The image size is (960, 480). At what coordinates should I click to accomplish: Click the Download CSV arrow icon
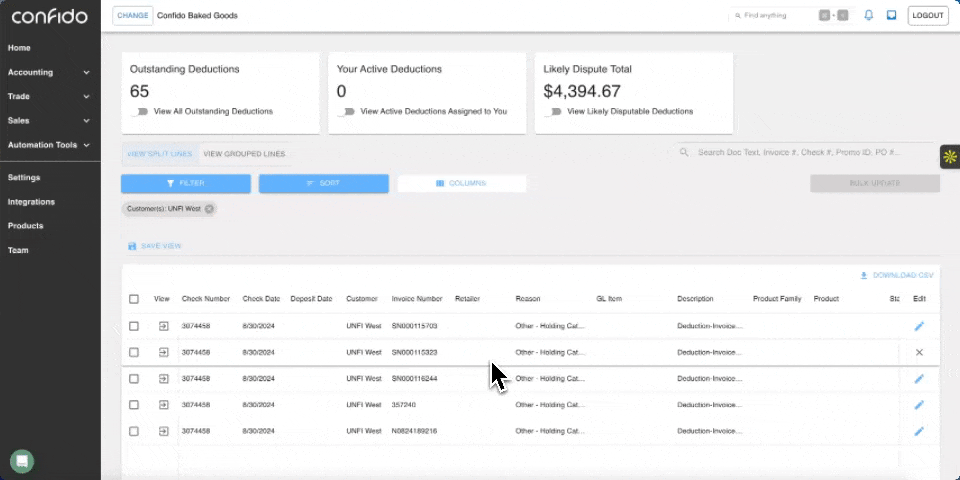pos(864,276)
